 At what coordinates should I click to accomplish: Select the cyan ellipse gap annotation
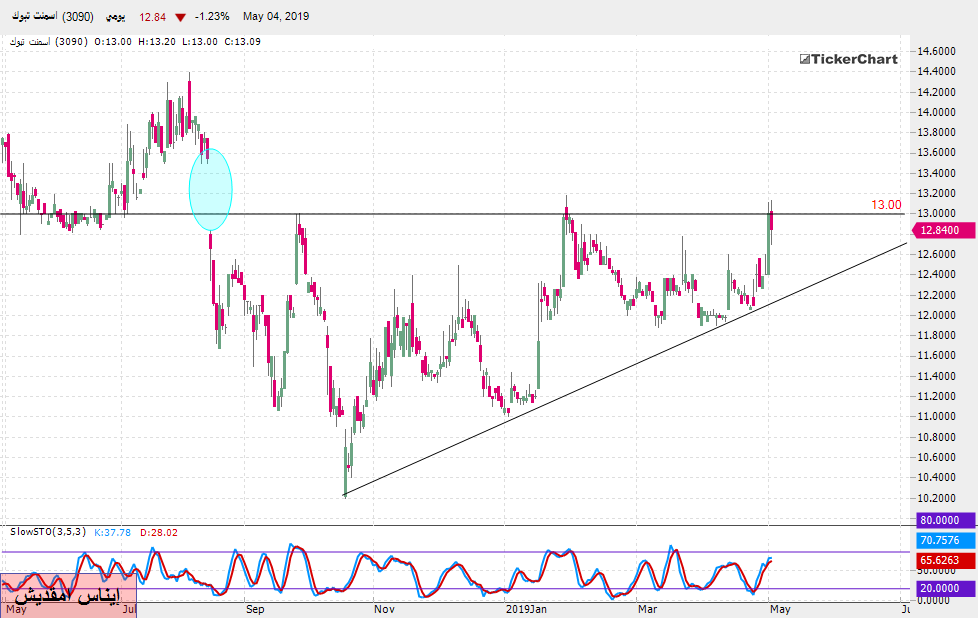[x=211, y=189]
